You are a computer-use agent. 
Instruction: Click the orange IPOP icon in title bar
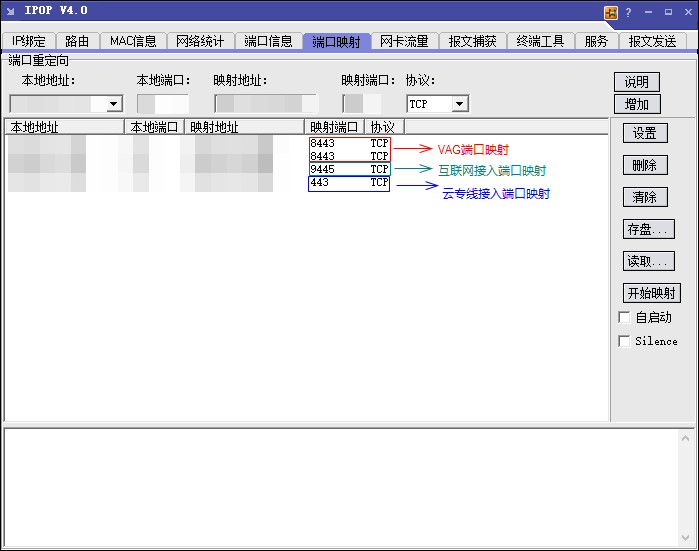(x=611, y=13)
